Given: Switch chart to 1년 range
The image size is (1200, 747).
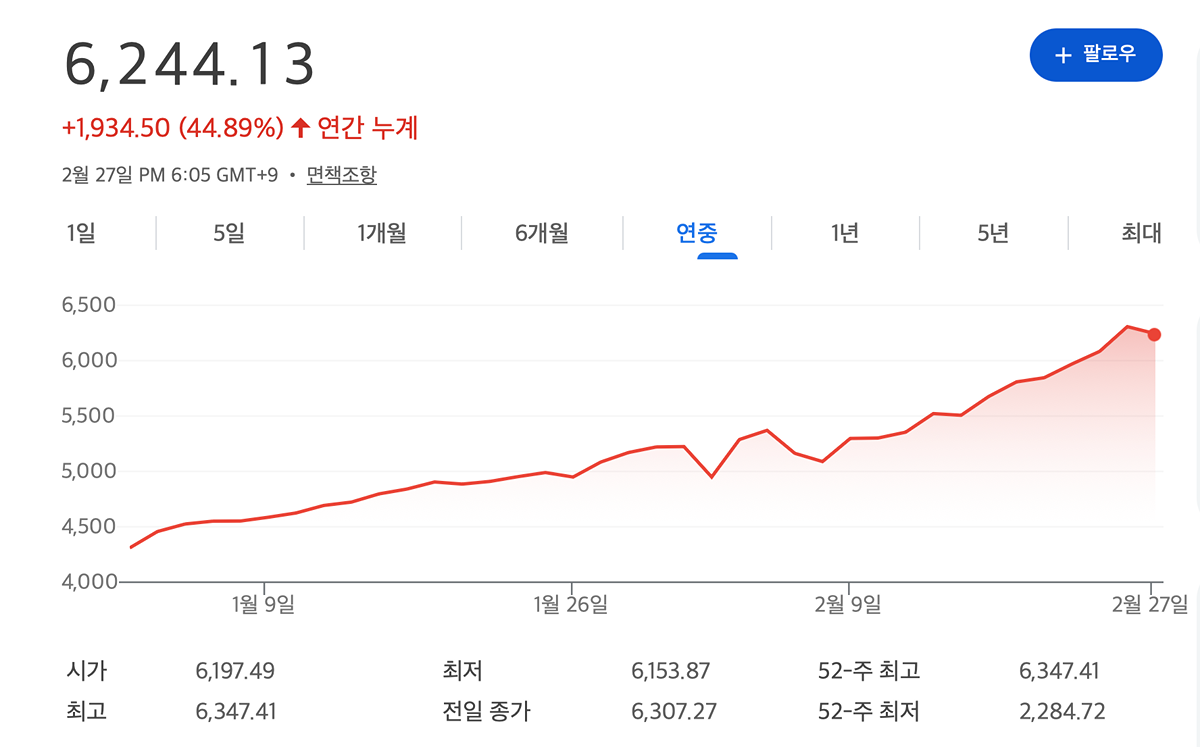Looking at the screenshot, I should coord(845,234).
